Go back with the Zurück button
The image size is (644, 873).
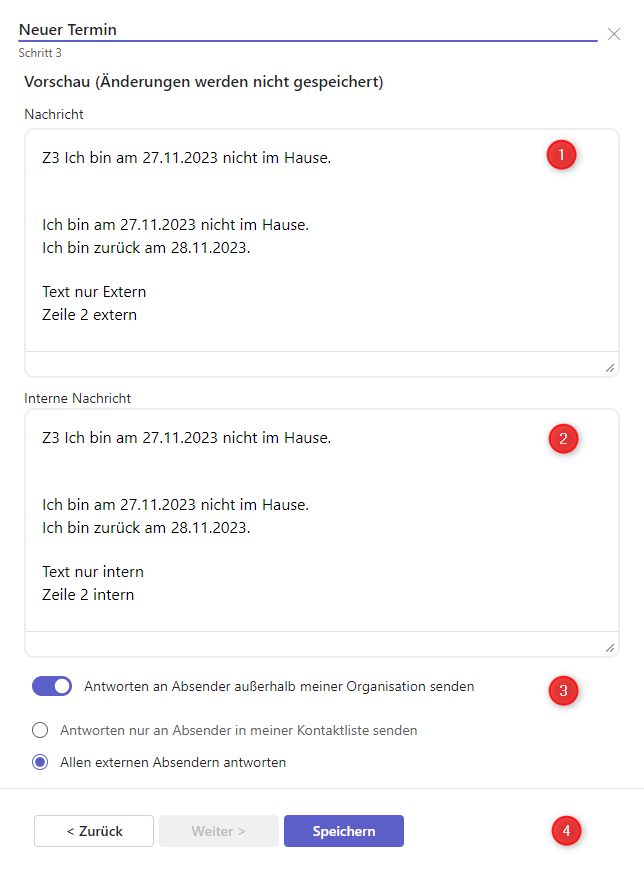coord(94,831)
